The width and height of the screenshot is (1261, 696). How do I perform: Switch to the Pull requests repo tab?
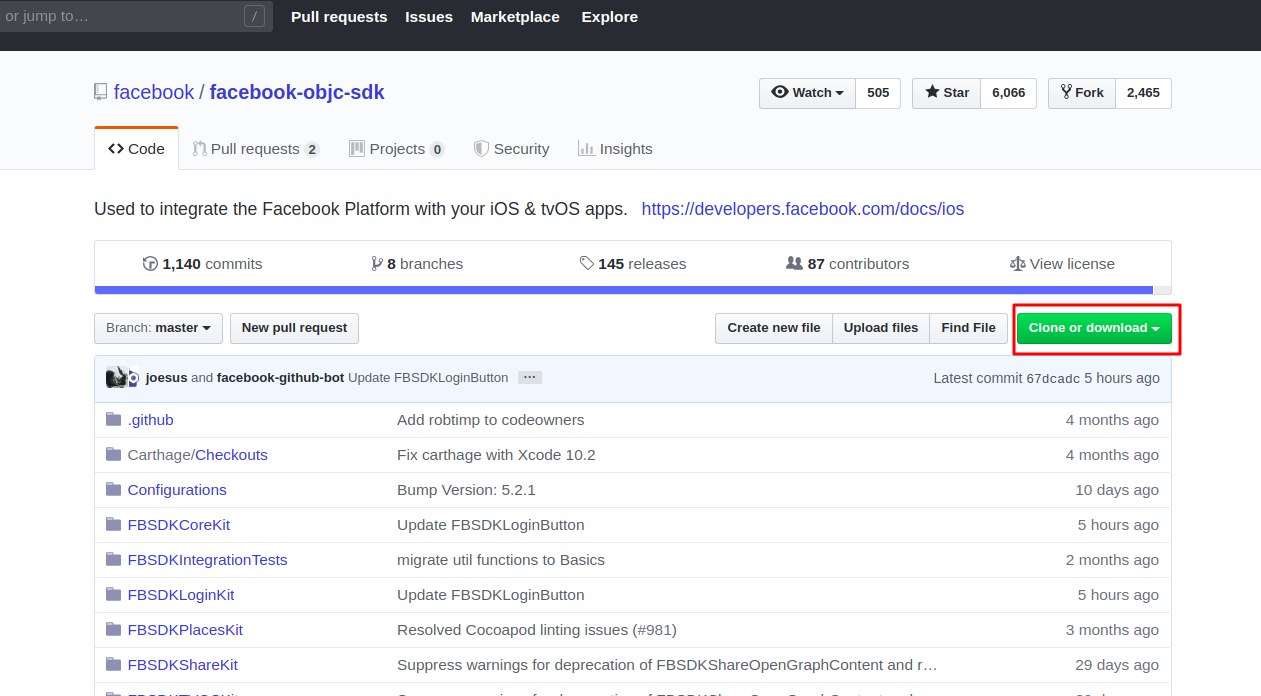click(255, 149)
